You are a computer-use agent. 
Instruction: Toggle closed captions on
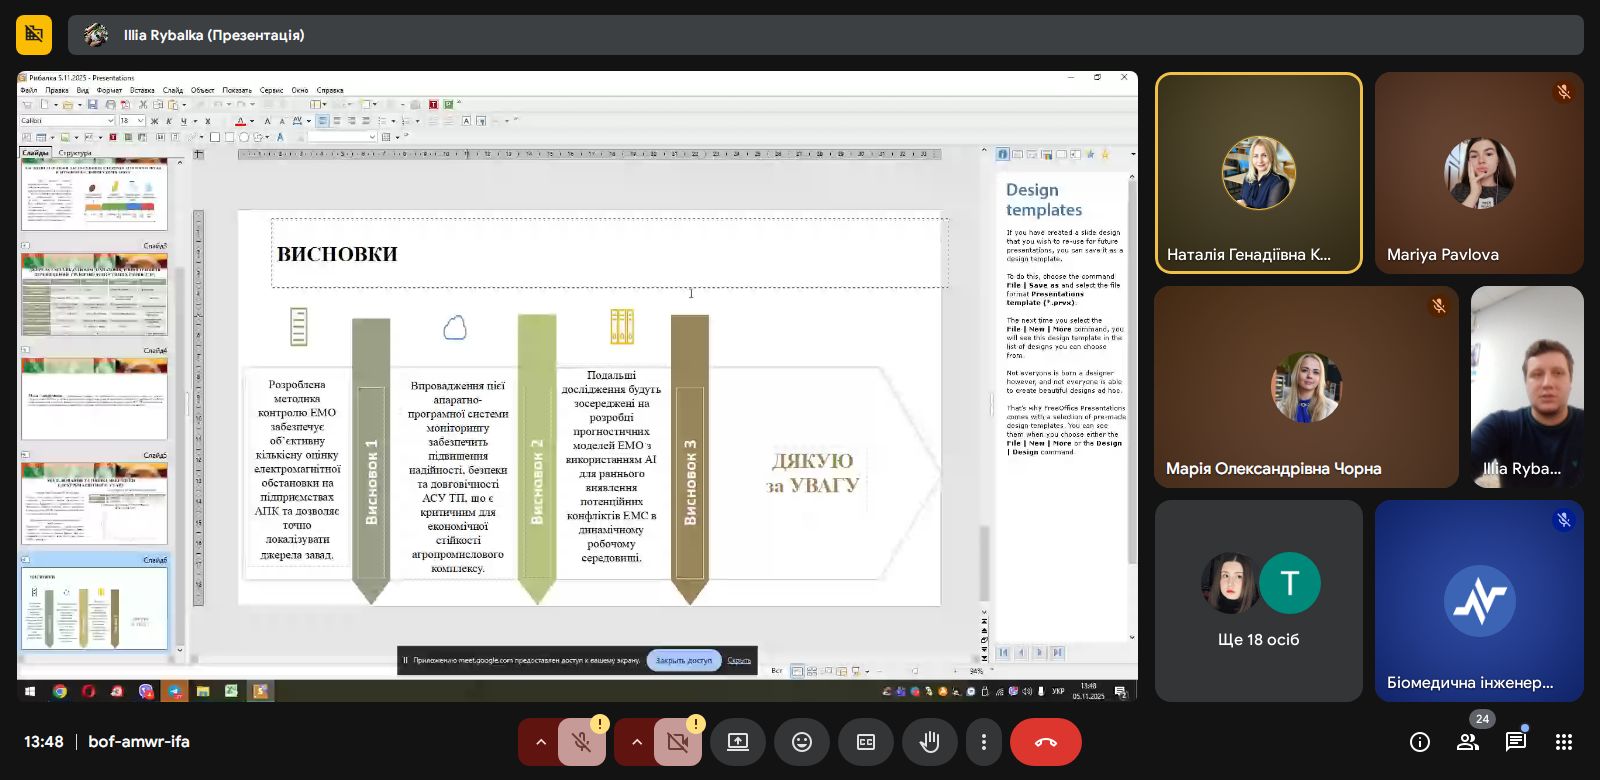(865, 742)
